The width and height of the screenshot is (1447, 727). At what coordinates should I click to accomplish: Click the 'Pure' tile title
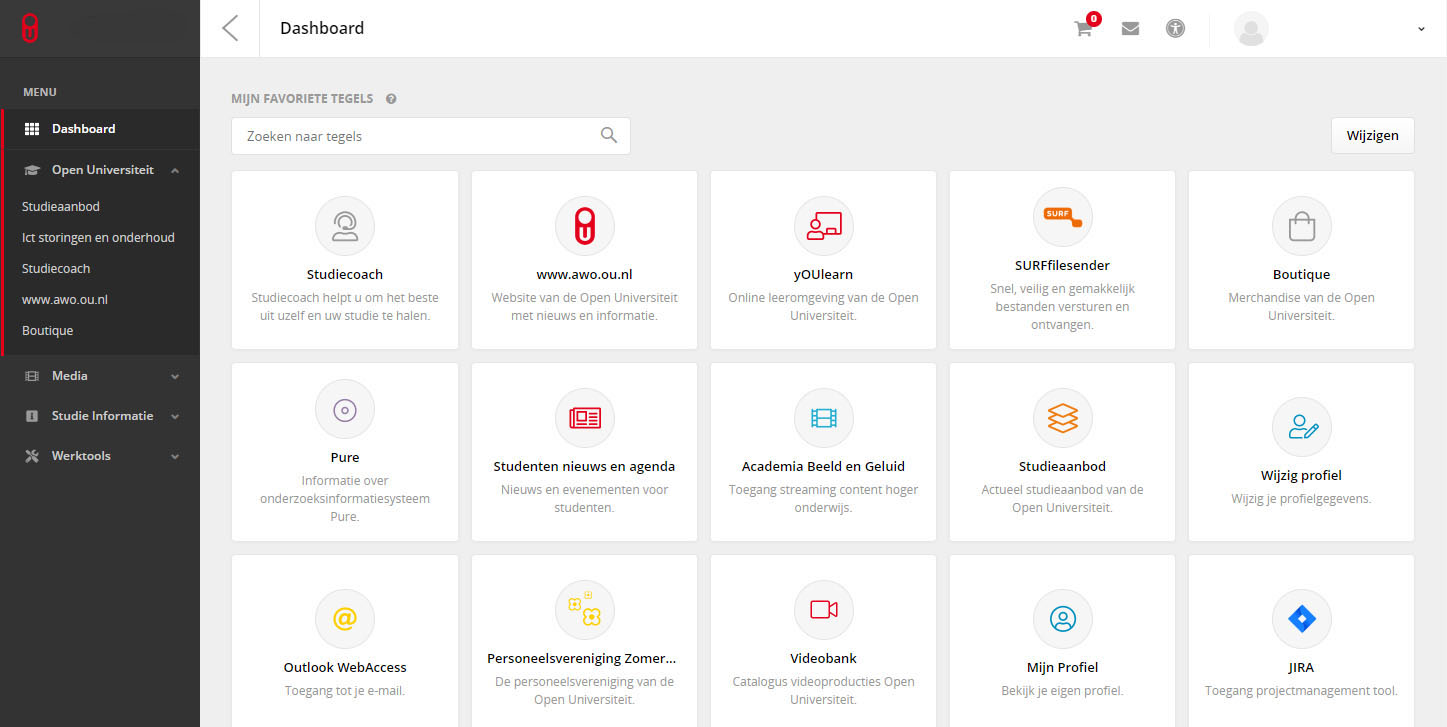pos(345,457)
